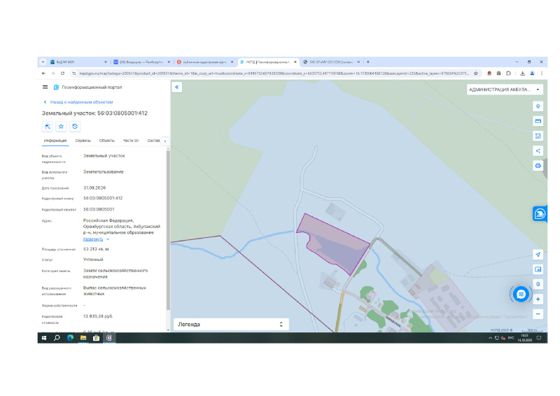The image size is (560, 396).
Task: Click the area value ending кв. м
Action: (x=96, y=249)
